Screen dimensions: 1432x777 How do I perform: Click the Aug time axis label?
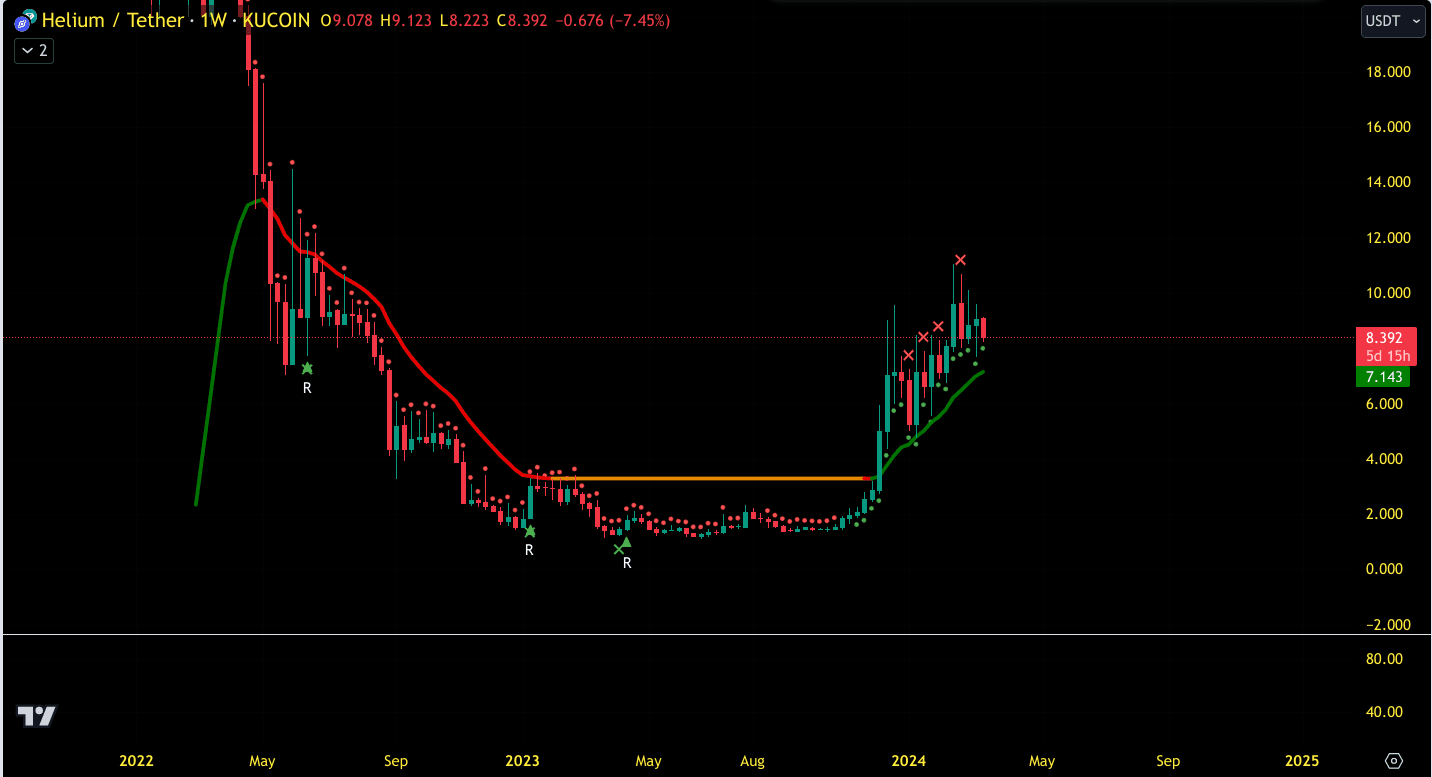click(752, 761)
